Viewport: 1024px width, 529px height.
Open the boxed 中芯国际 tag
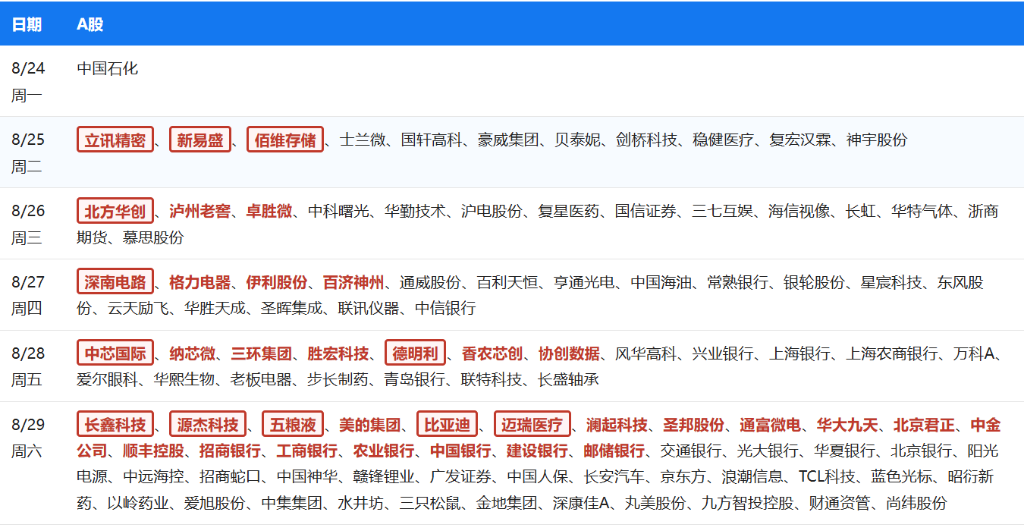pyautogui.click(x=115, y=353)
